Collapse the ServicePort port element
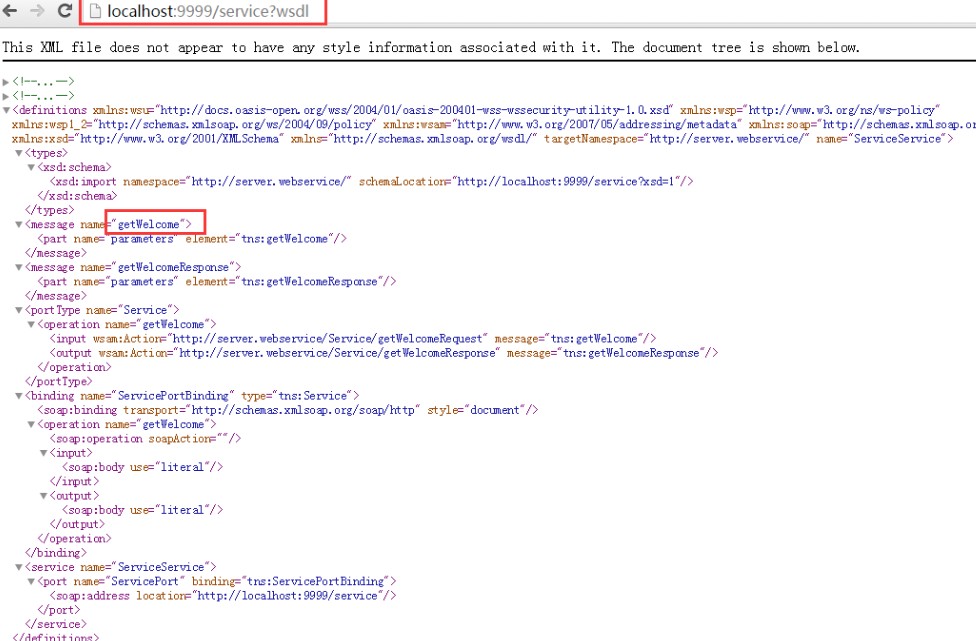Image resolution: width=976 pixels, height=641 pixels. tap(31, 583)
